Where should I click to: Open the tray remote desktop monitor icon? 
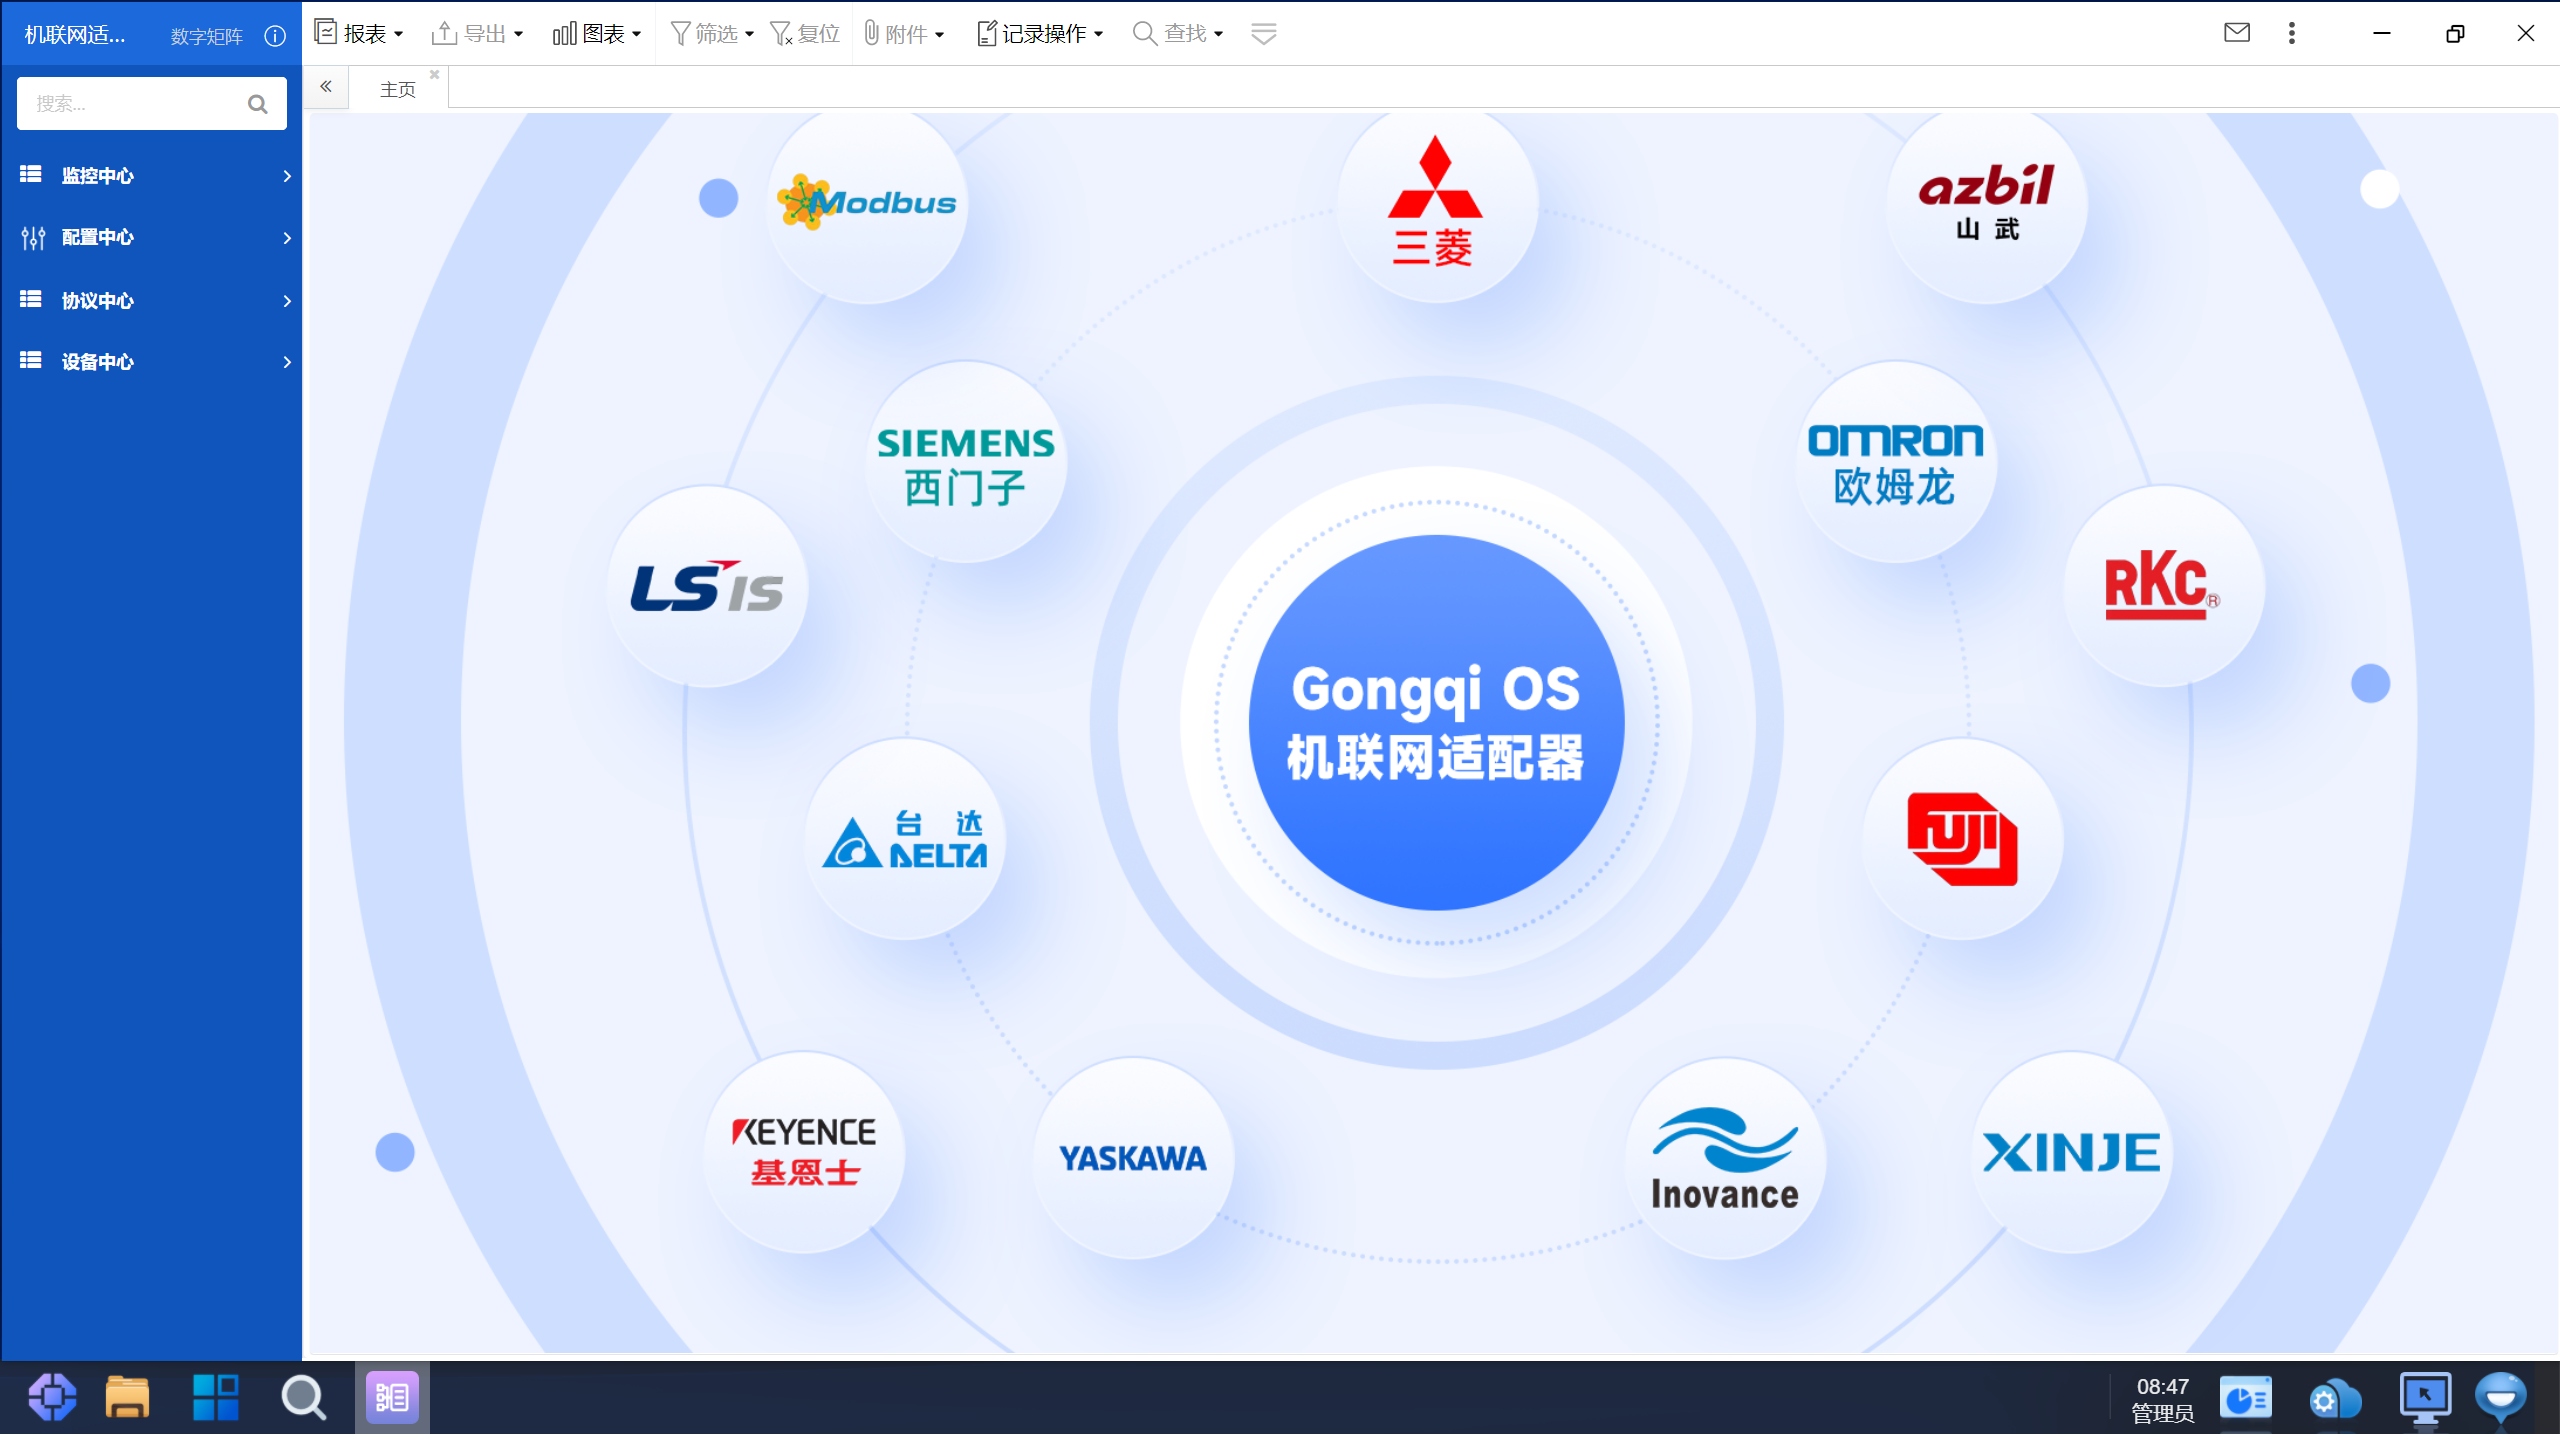[x=2425, y=1397]
